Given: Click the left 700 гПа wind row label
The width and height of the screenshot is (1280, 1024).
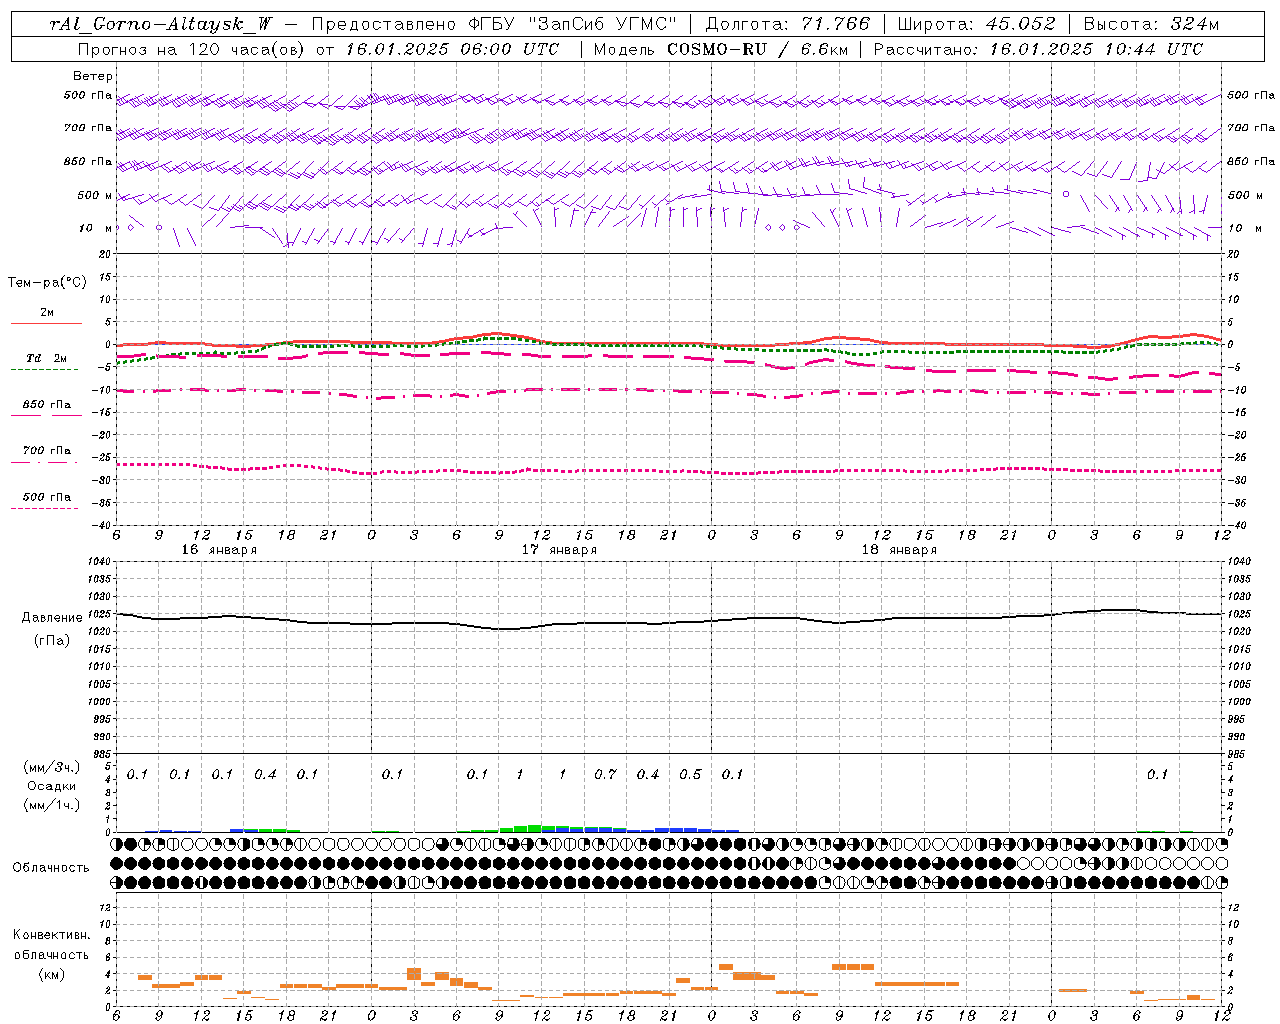Looking at the screenshot, I should 88,128.
